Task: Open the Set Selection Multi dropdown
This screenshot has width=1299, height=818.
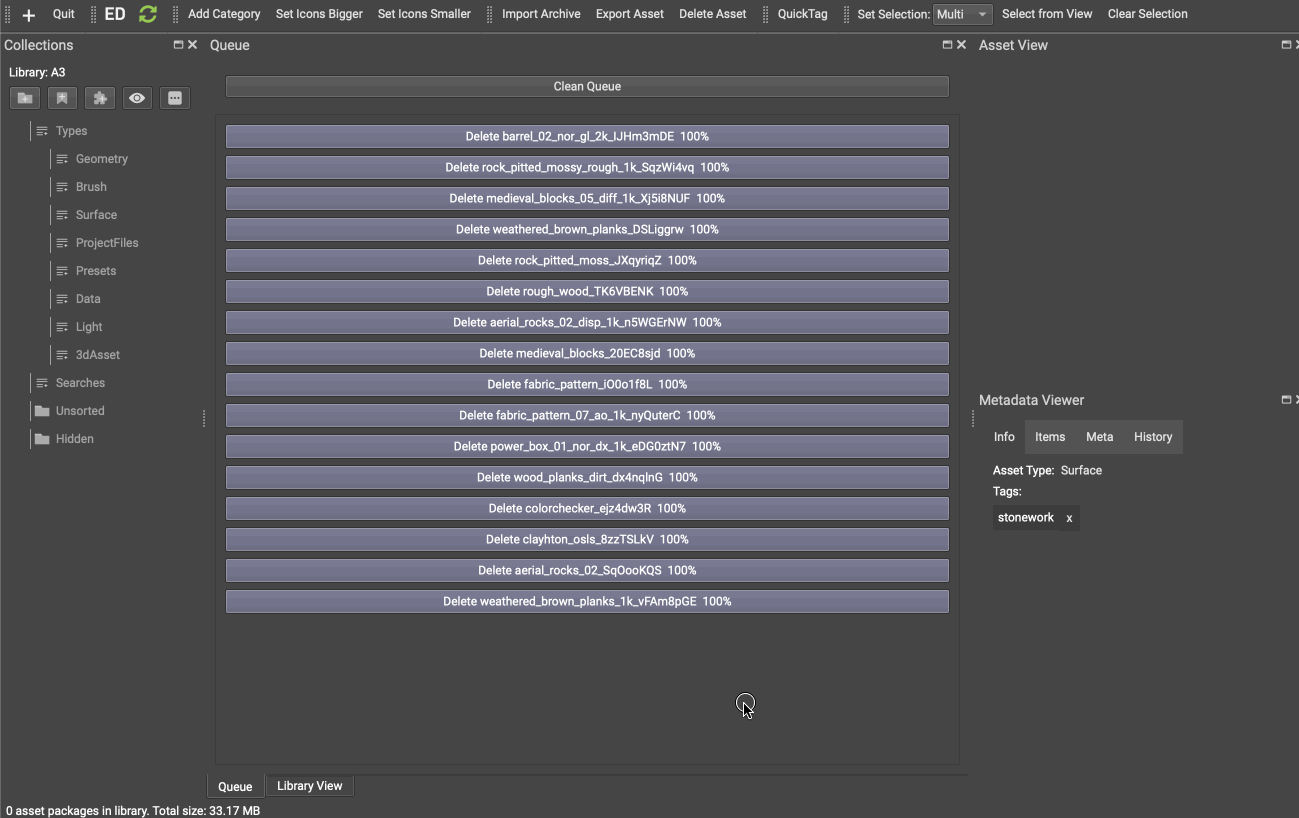Action: [962, 14]
